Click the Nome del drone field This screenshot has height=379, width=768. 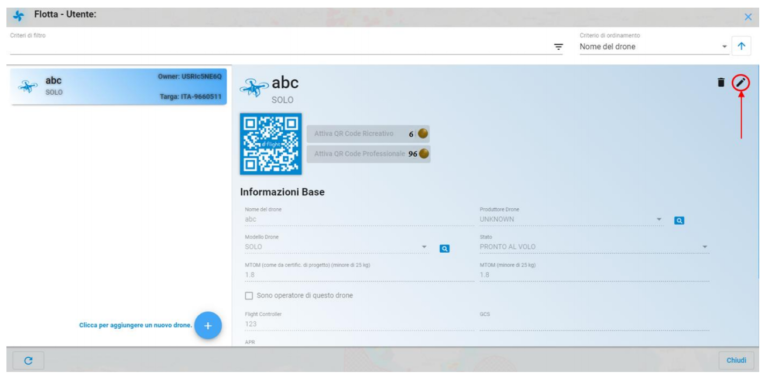tap(359, 219)
